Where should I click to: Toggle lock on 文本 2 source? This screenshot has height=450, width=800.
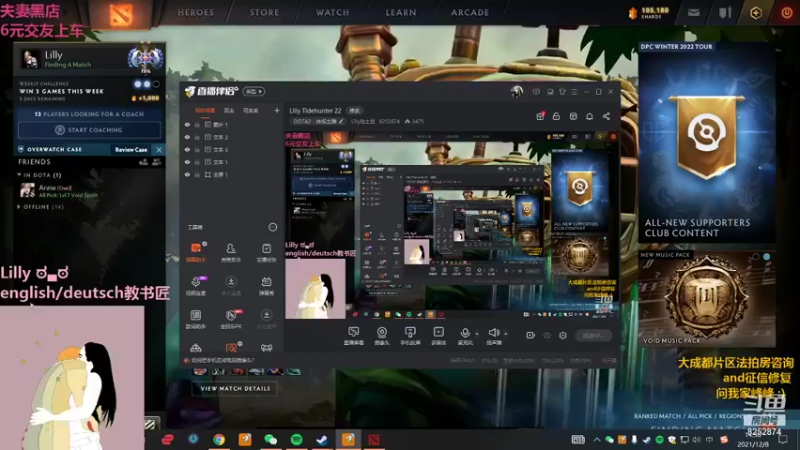pyautogui.click(x=197, y=137)
